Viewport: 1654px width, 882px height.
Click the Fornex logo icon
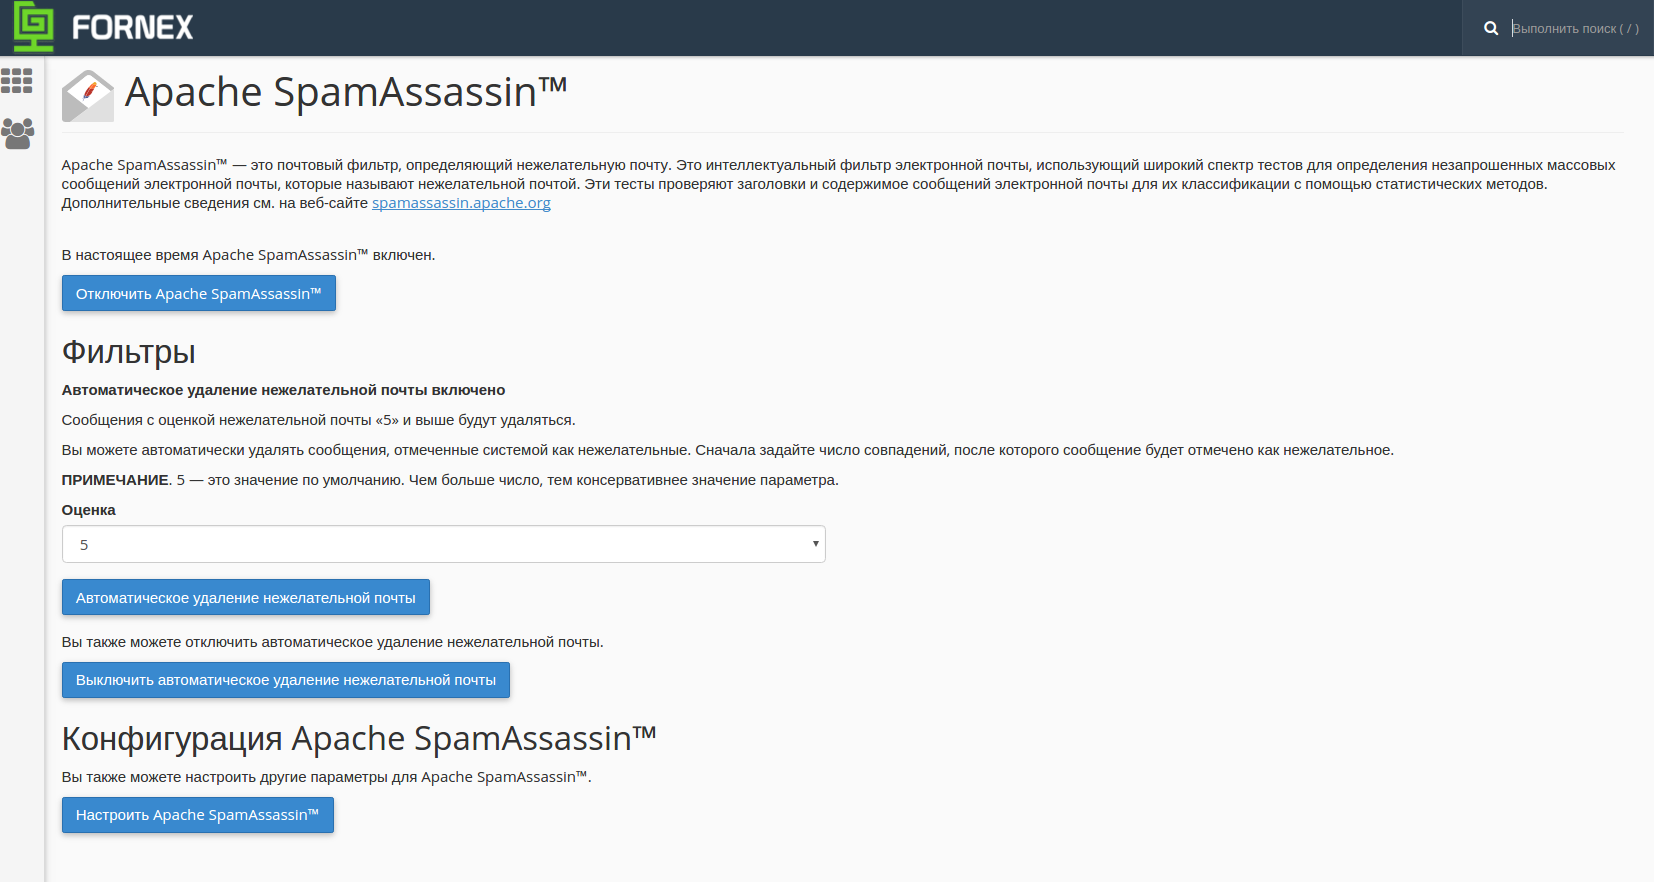pos(34,27)
